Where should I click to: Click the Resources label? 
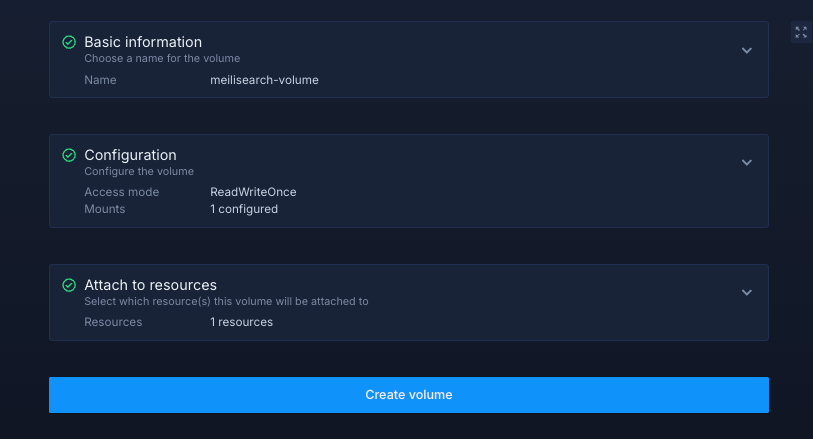[113, 322]
